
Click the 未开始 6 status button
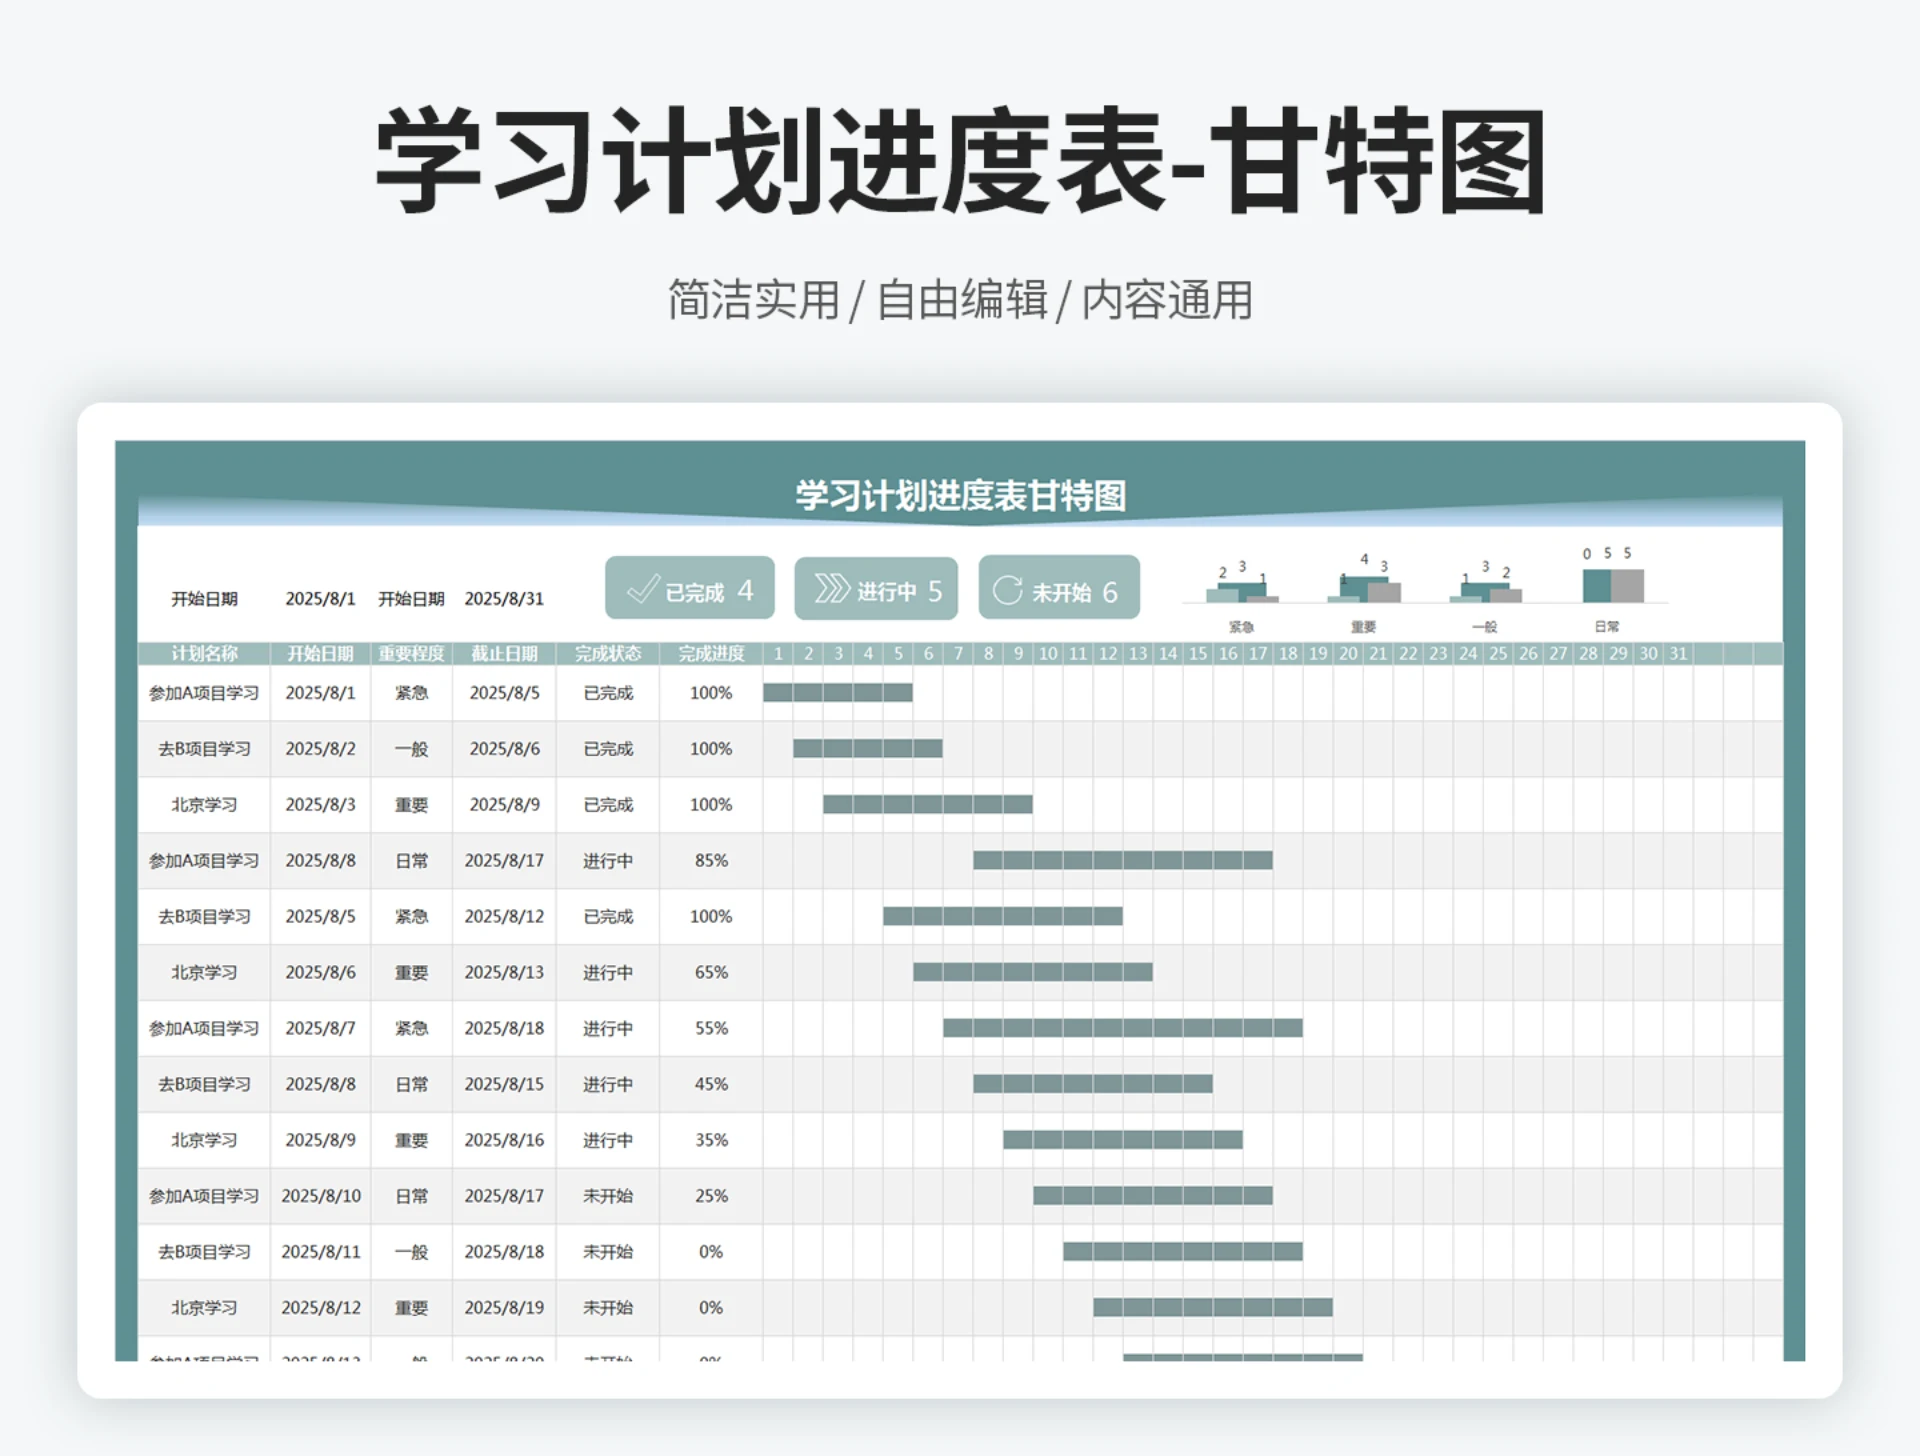pyautogui.click(x=1060, y=587)
